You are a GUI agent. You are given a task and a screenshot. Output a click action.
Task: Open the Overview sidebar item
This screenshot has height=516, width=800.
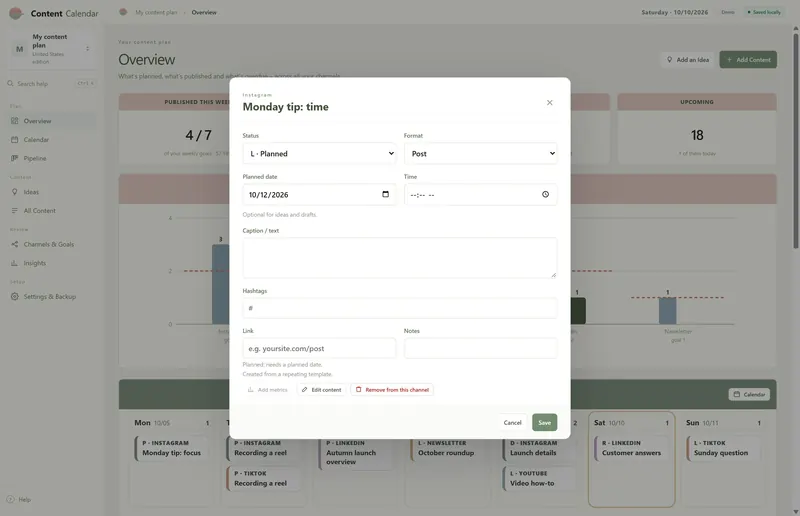(x=52, y=121)
